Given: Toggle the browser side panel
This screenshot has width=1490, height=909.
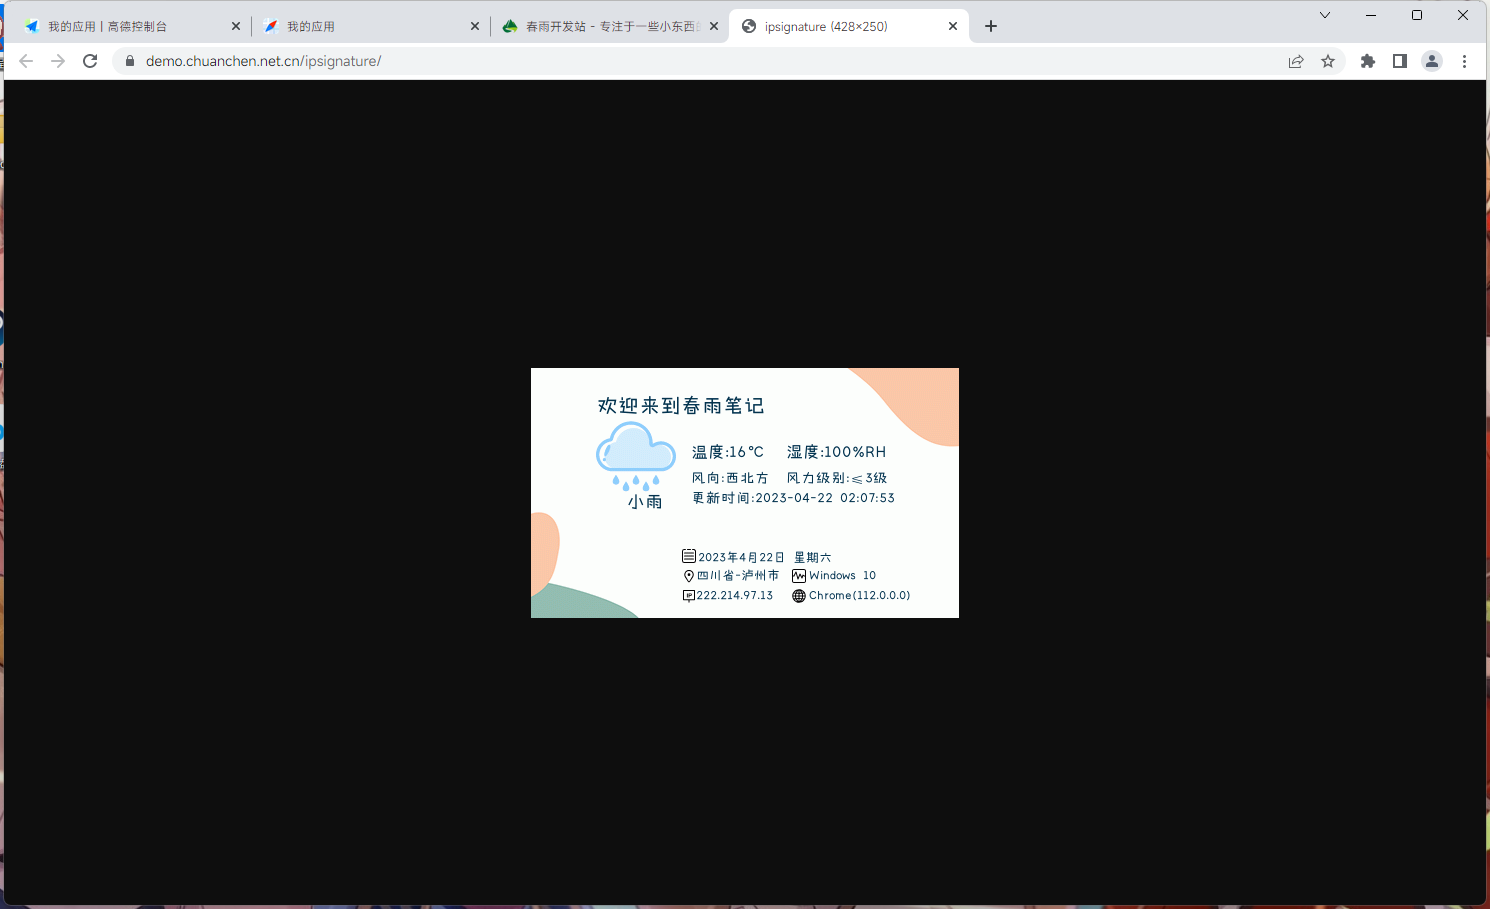Looking at the screenshot, I should (1400, 61).
